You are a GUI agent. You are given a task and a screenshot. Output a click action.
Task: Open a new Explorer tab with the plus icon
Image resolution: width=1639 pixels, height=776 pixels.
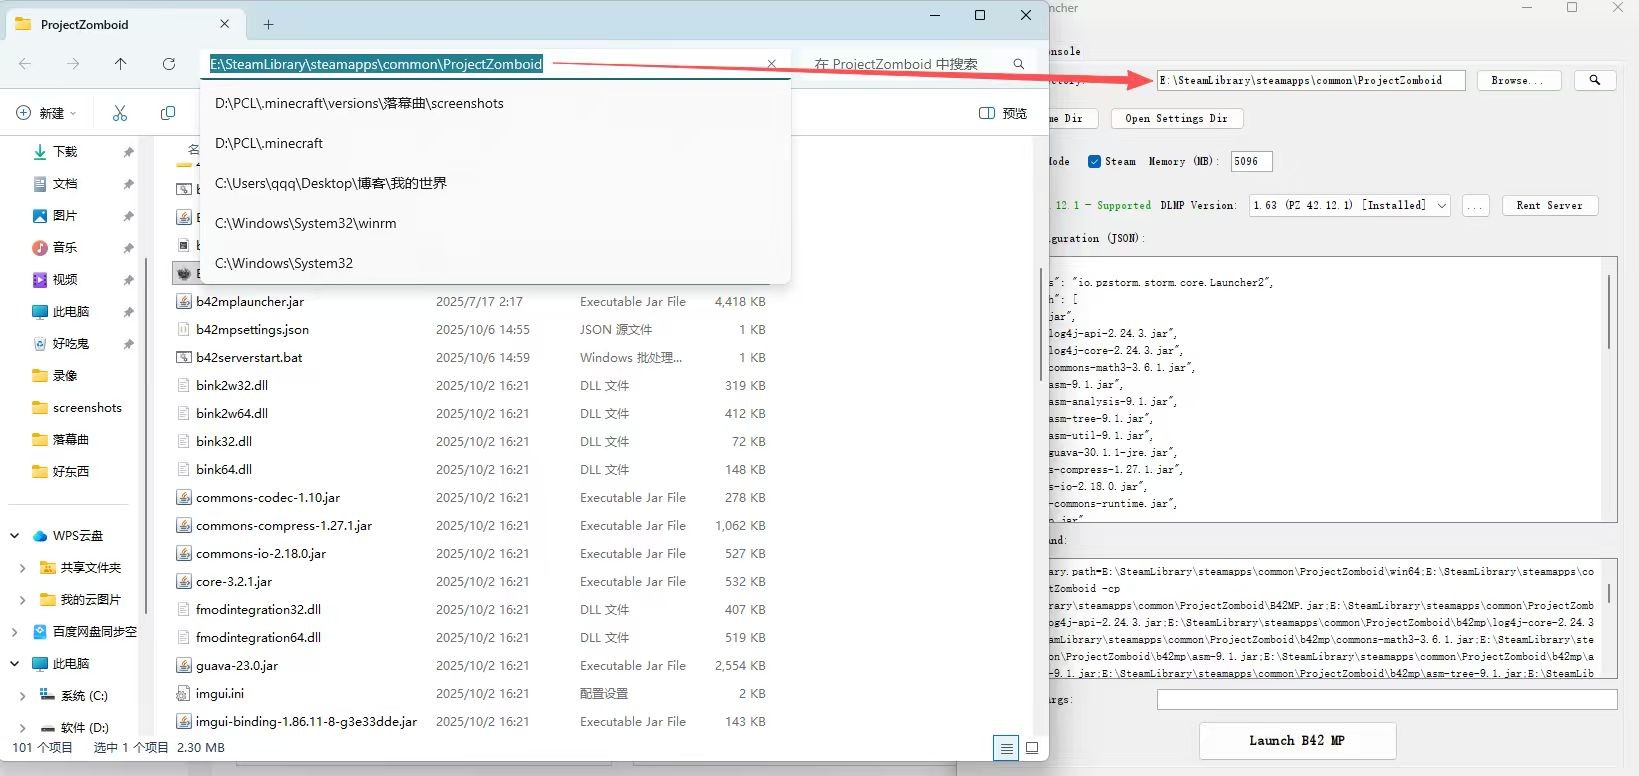(x=268, y=24)
